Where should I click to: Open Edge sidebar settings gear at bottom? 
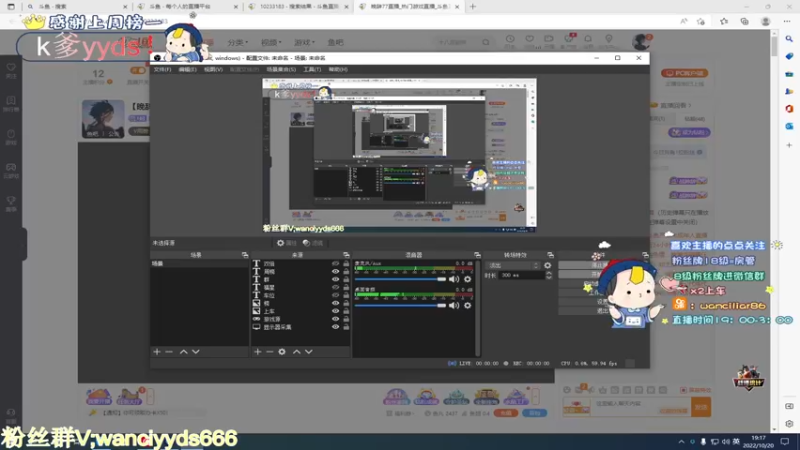pos(789,423)
